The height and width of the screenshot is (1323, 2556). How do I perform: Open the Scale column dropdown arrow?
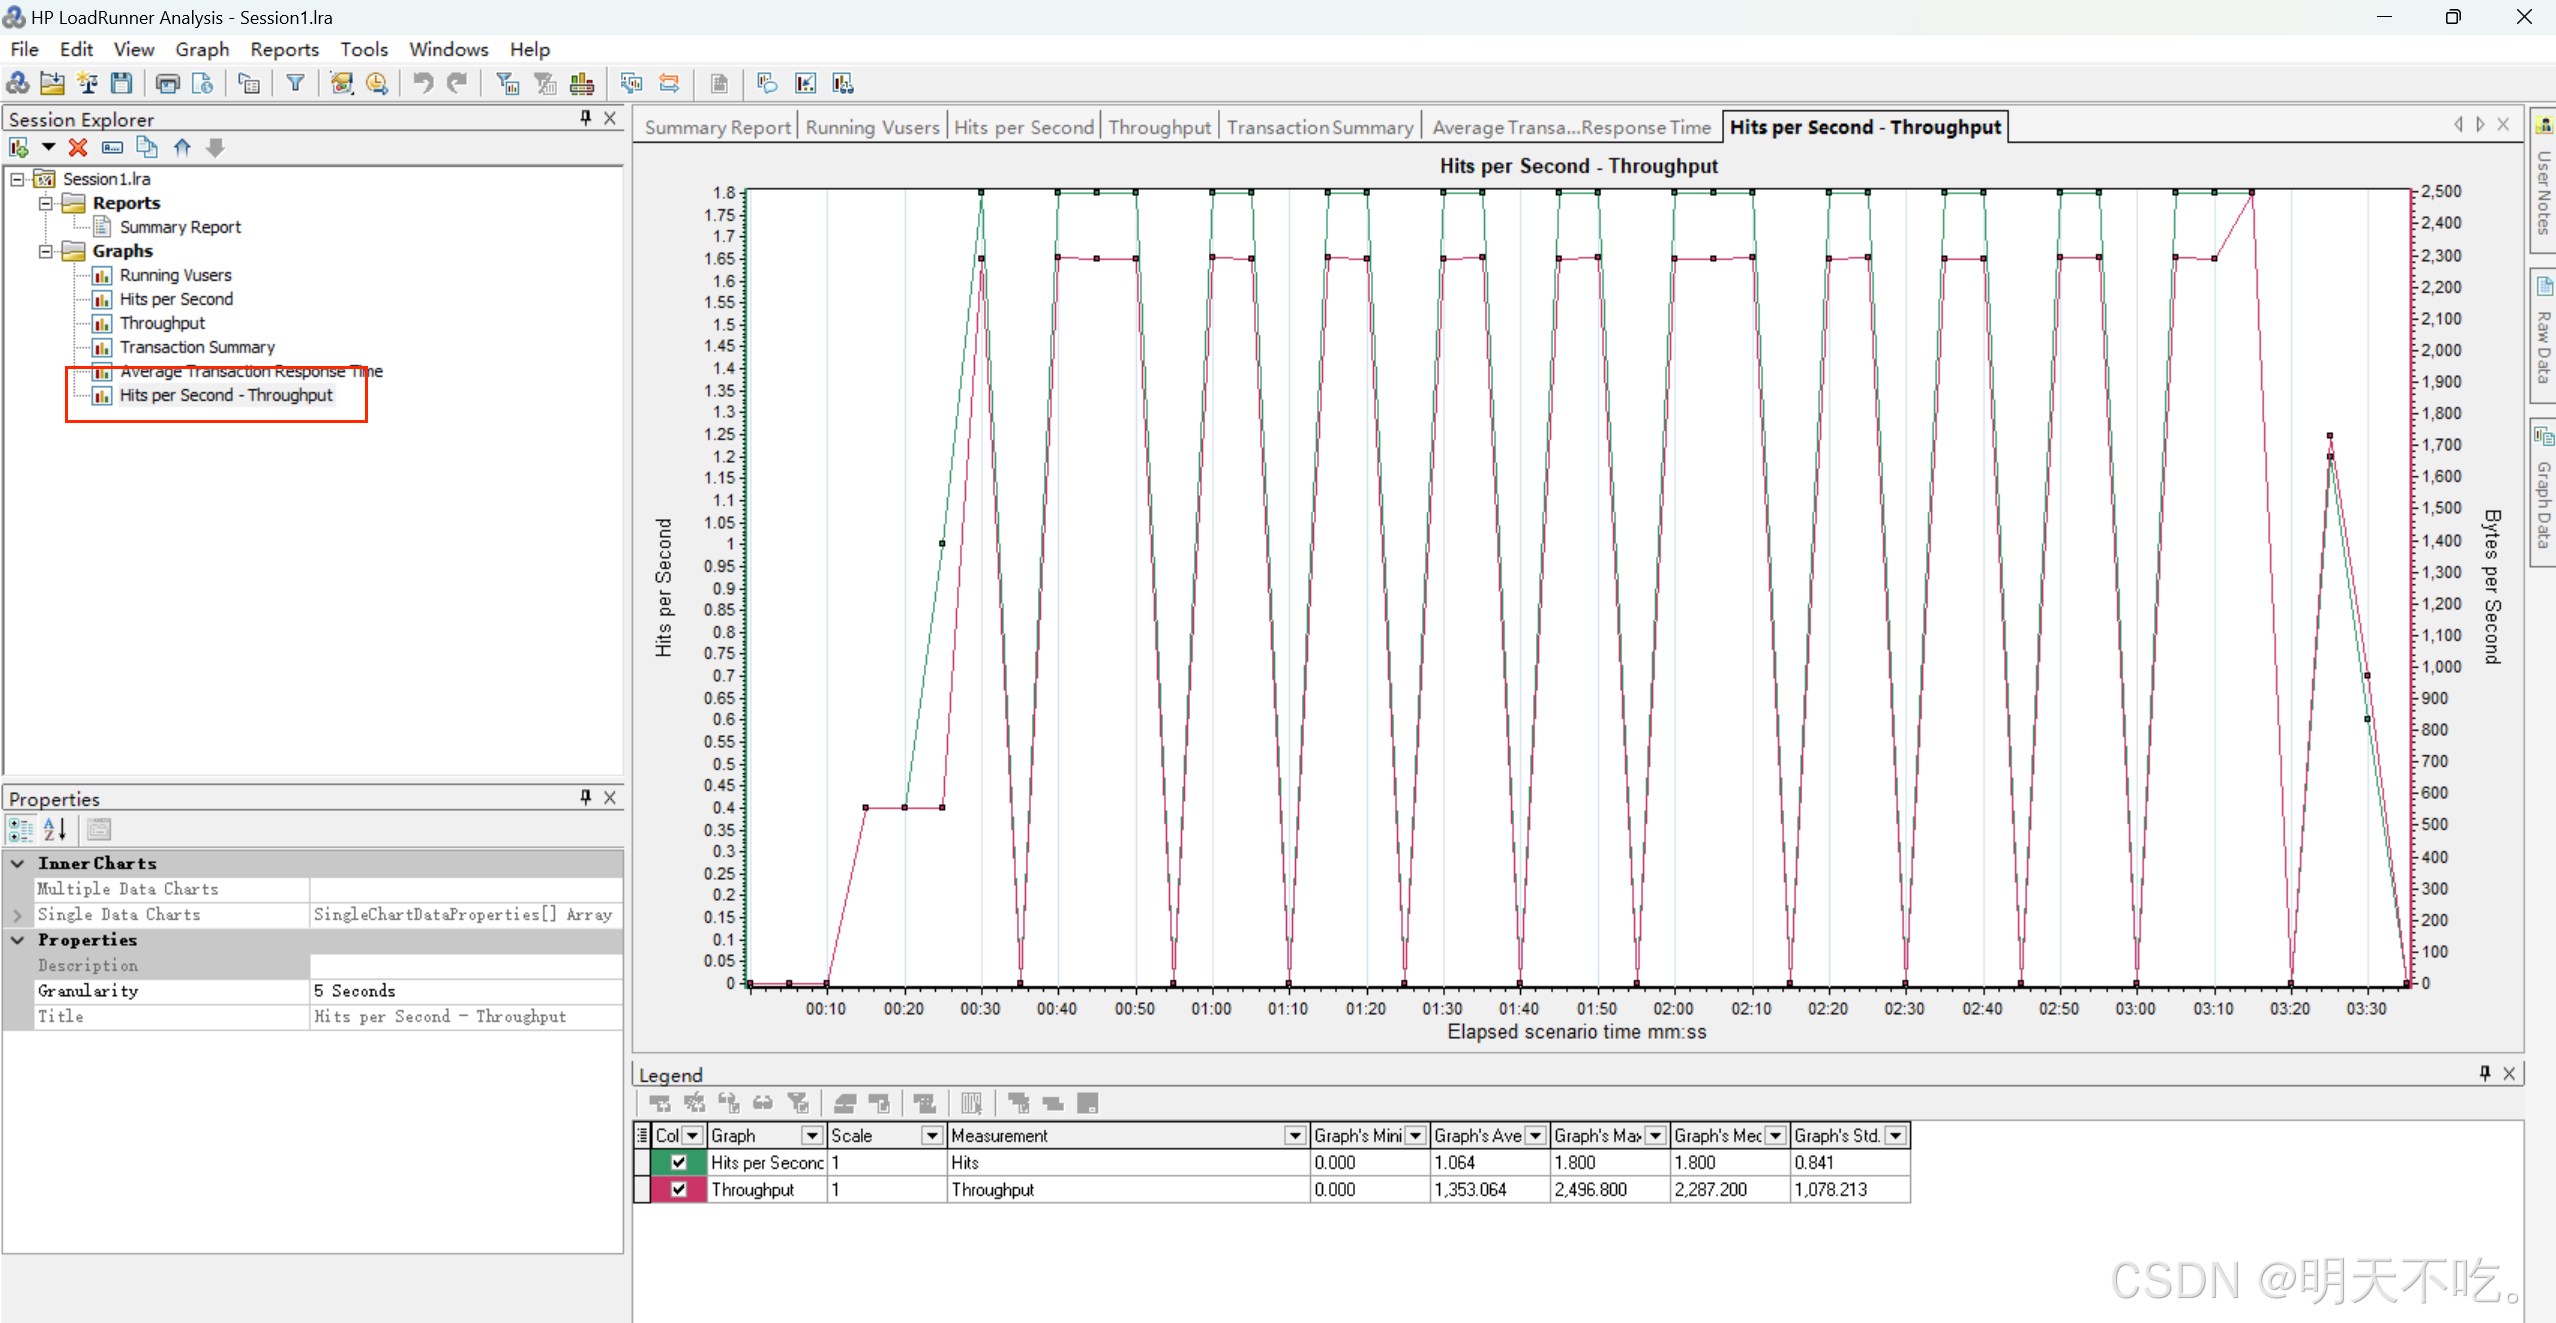pos(932,1136)
